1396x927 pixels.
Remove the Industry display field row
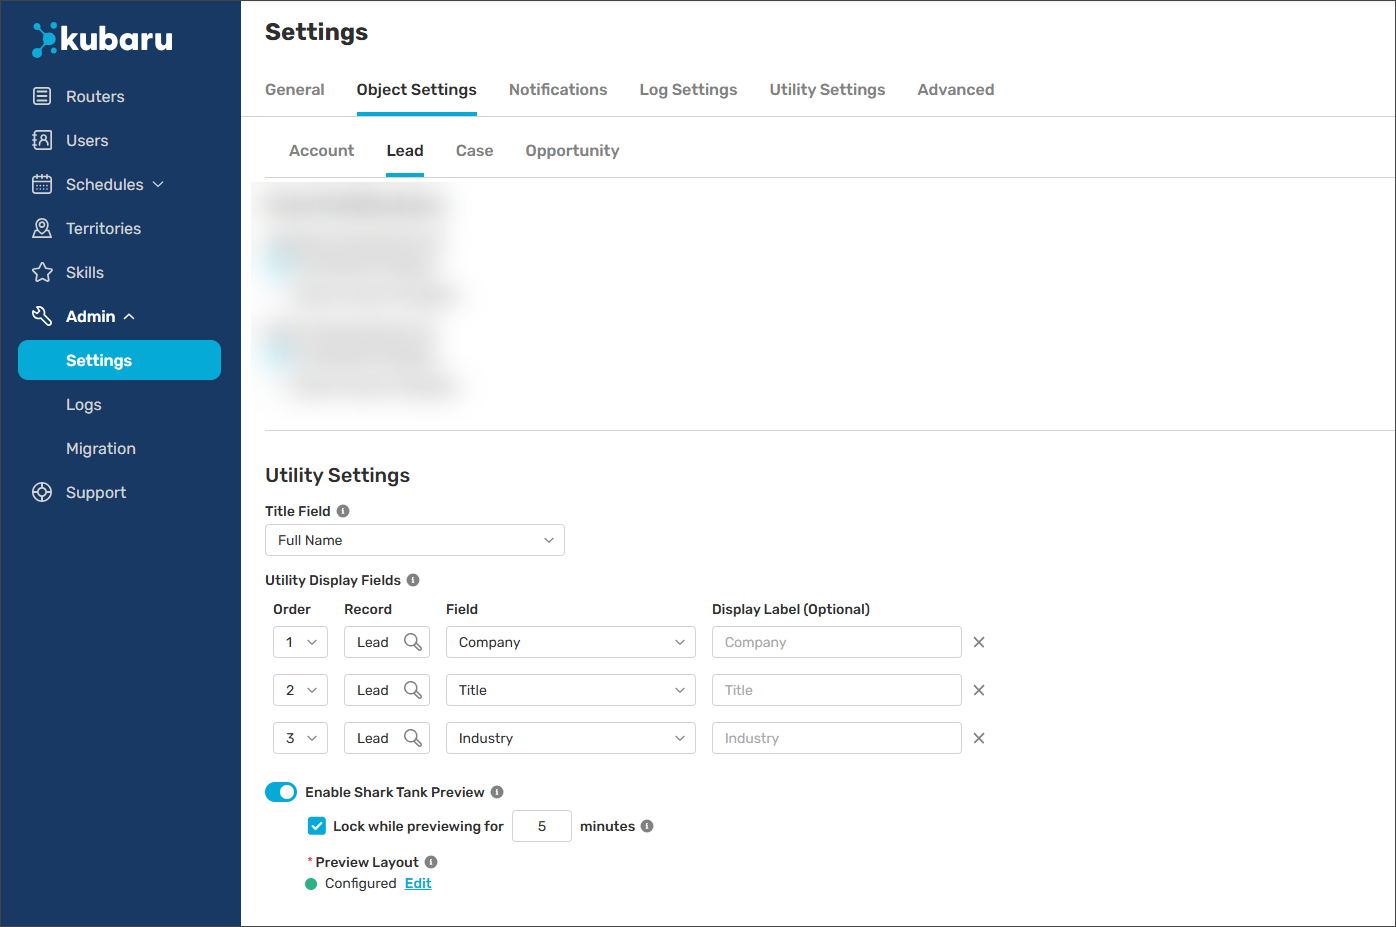pyautogui.click(x=979, y=738)
